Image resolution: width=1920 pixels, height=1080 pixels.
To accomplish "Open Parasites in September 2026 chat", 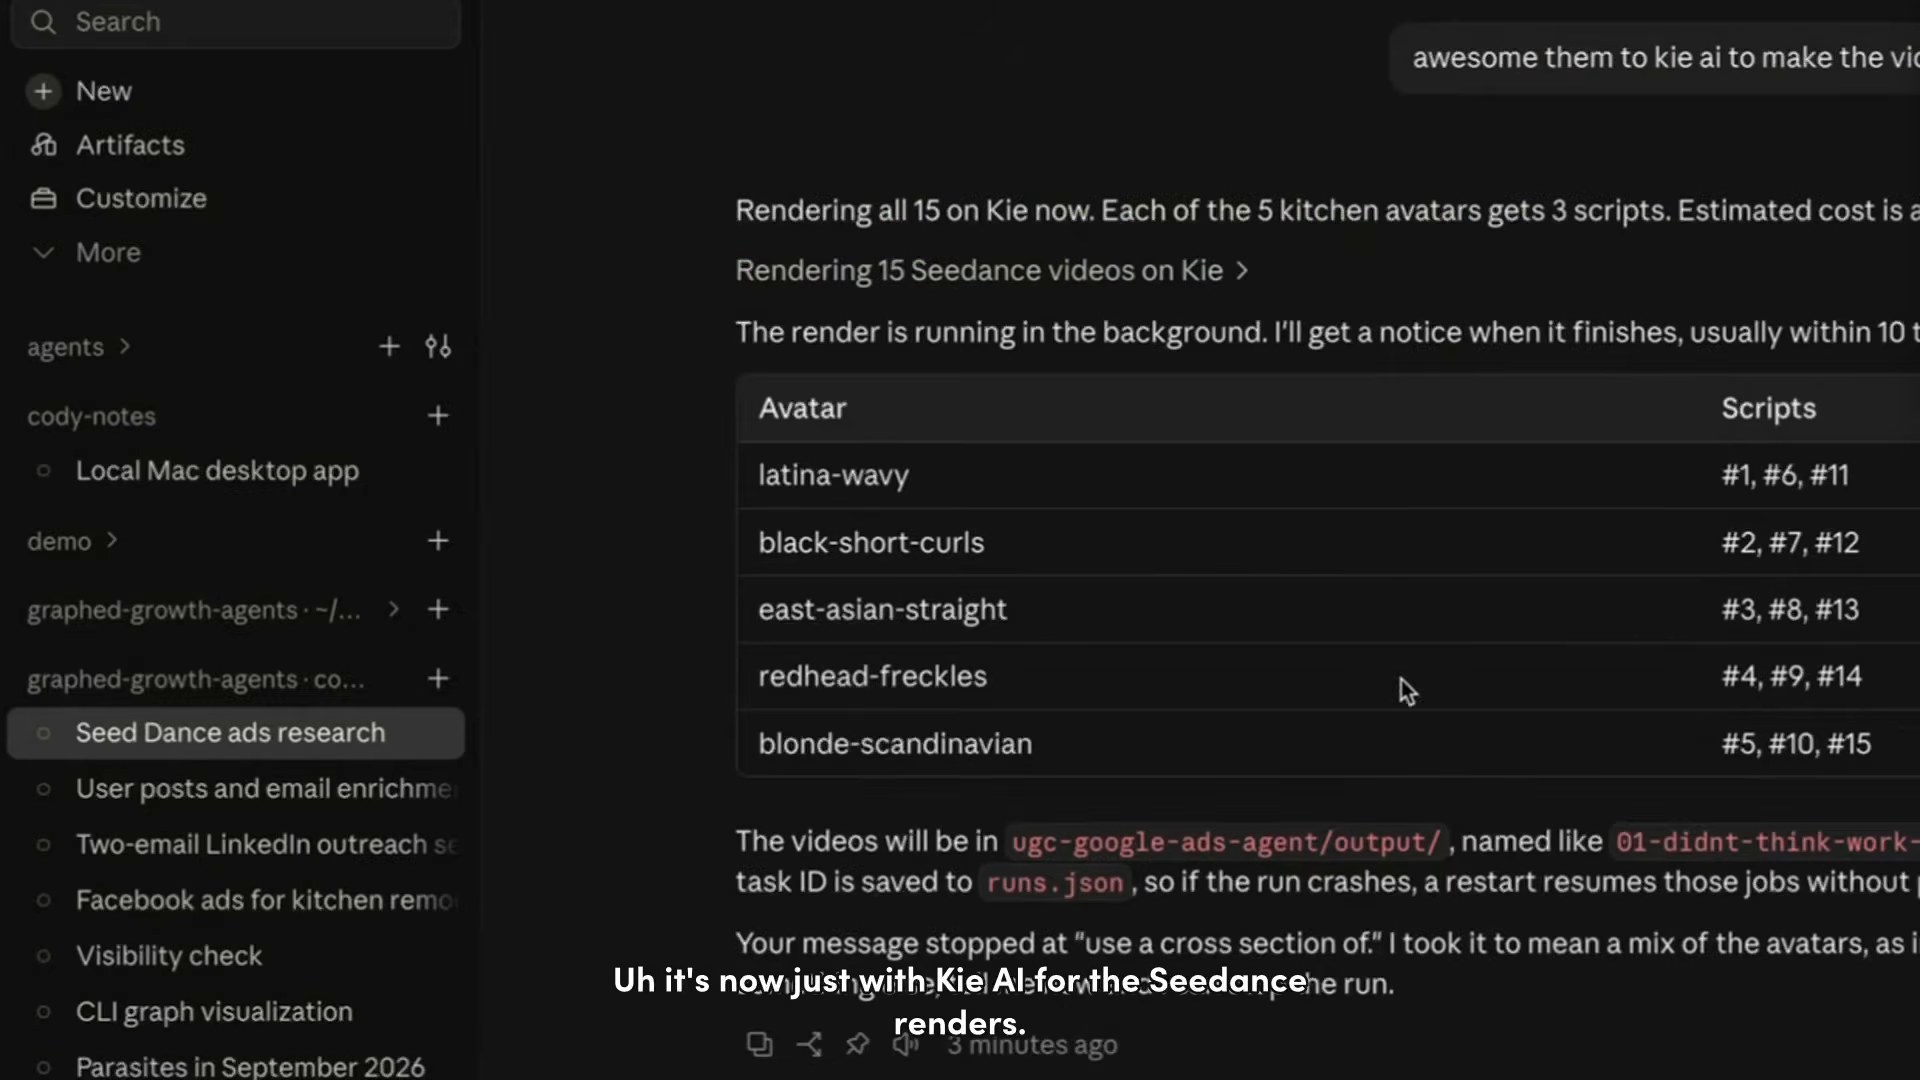I will [250, 1066].
